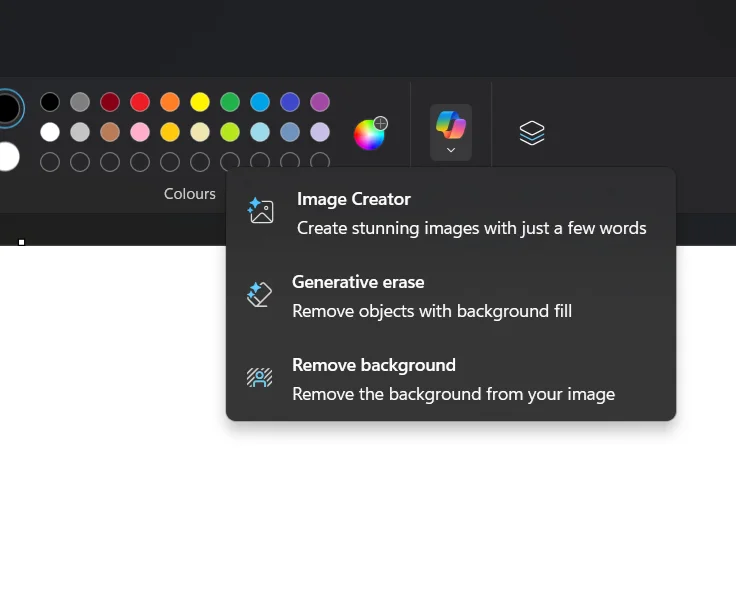The image size is (736, 606).
Task: Select the brown colour swatch
Action: point(110,132)
